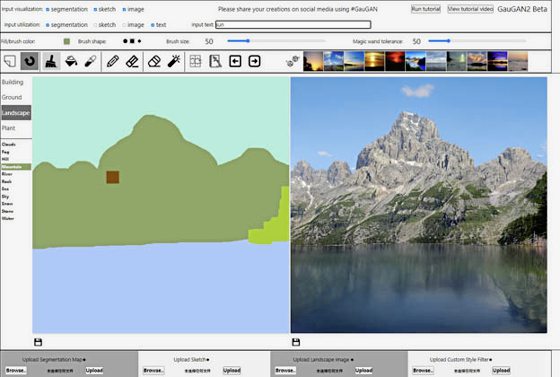Screen dimensions: 560x377
Task: Click the input text field
Action: (293, 25)
